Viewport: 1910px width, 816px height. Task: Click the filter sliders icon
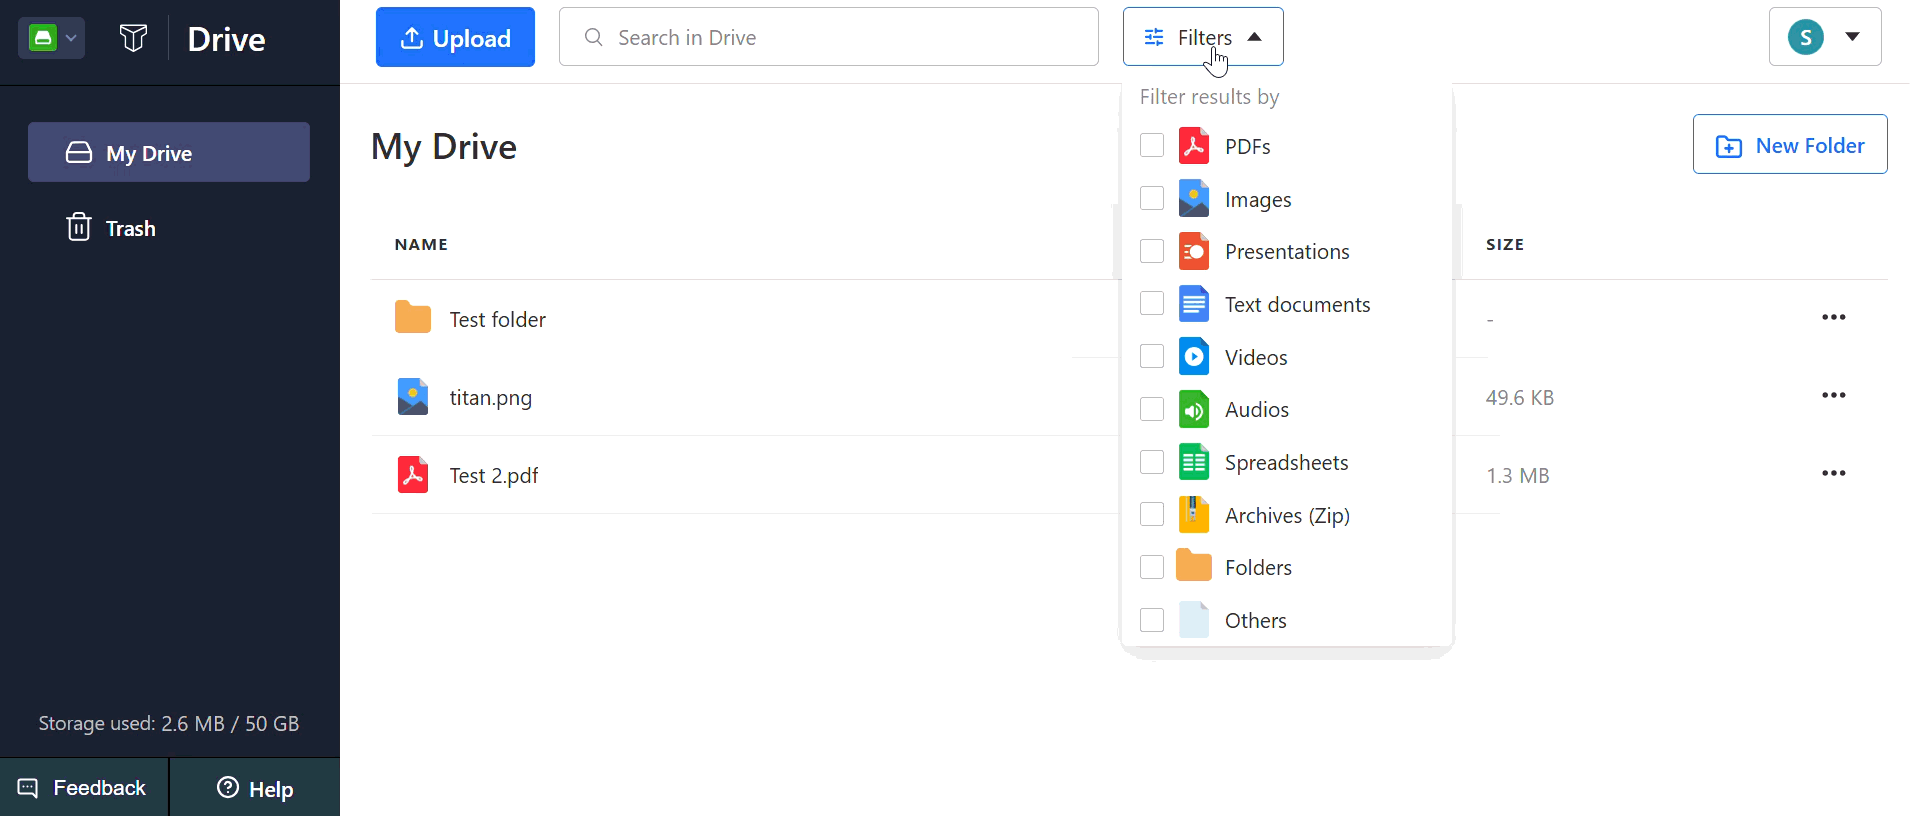tap(1154, 37)
